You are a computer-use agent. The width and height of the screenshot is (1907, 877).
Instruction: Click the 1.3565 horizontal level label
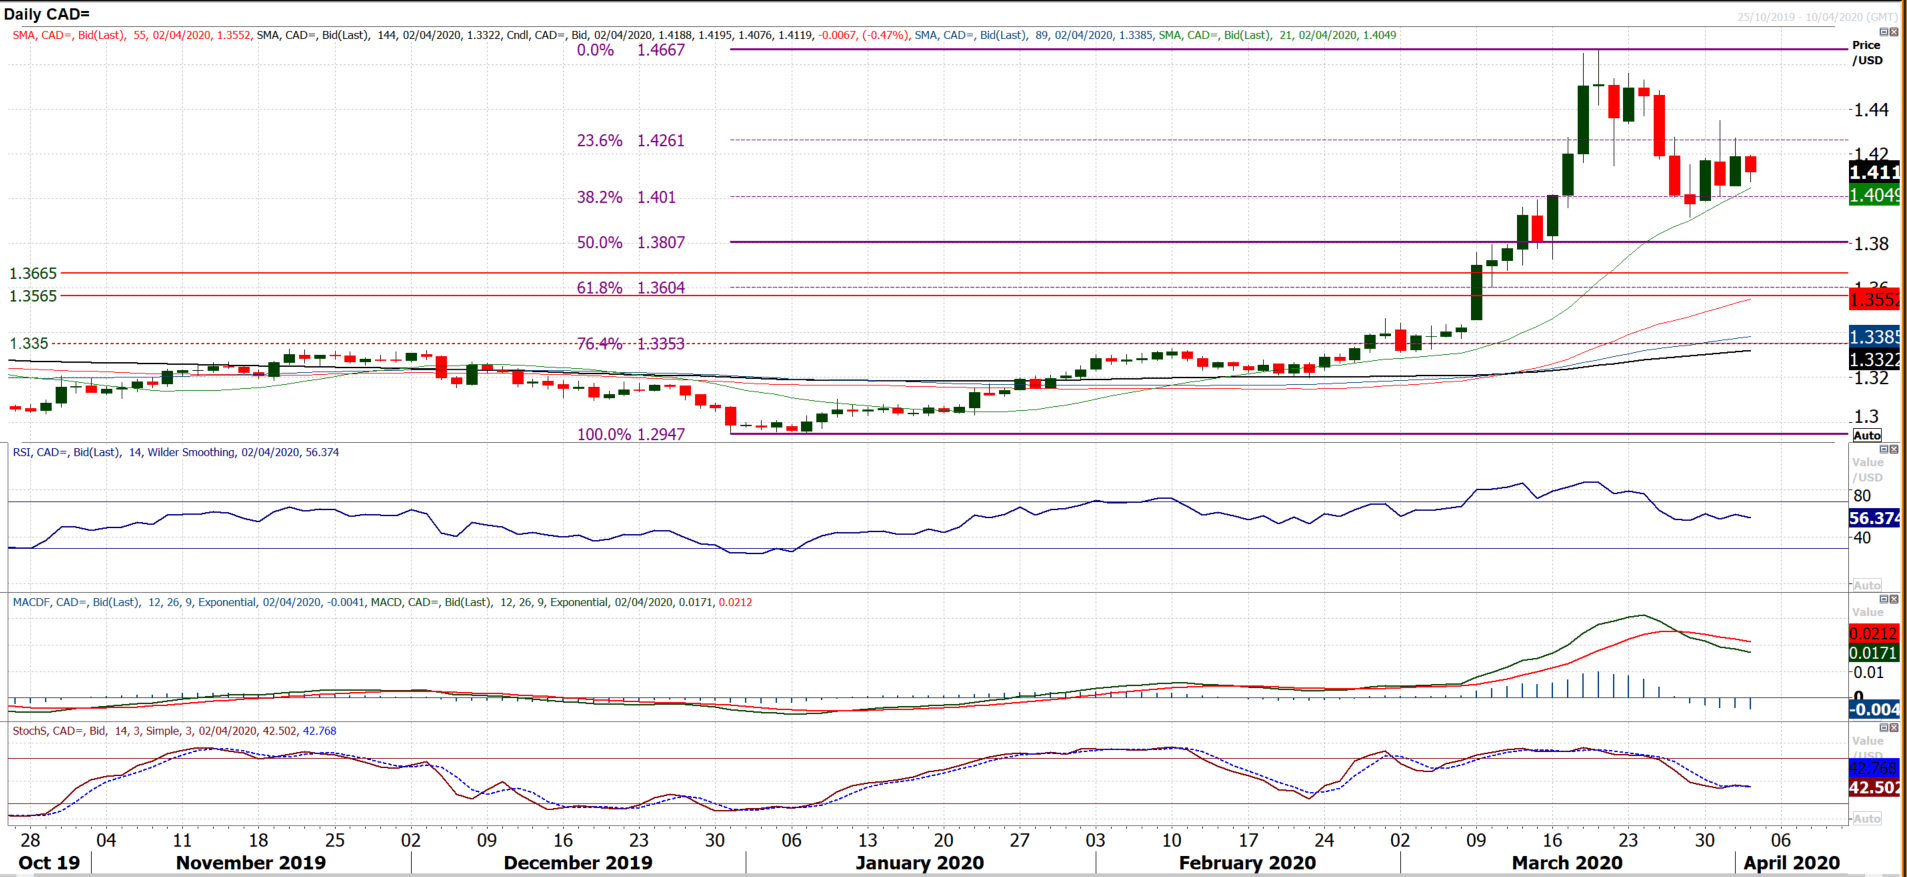click(33, 296)
